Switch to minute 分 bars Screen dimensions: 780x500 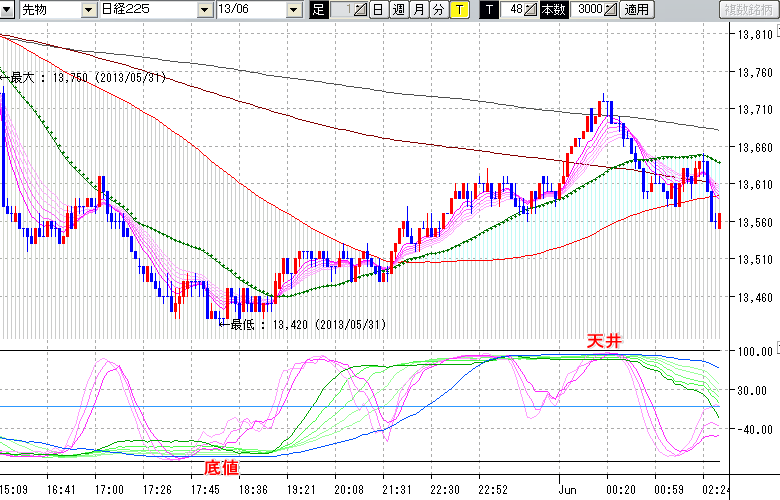pyautogui.click(x=438, y=10)
